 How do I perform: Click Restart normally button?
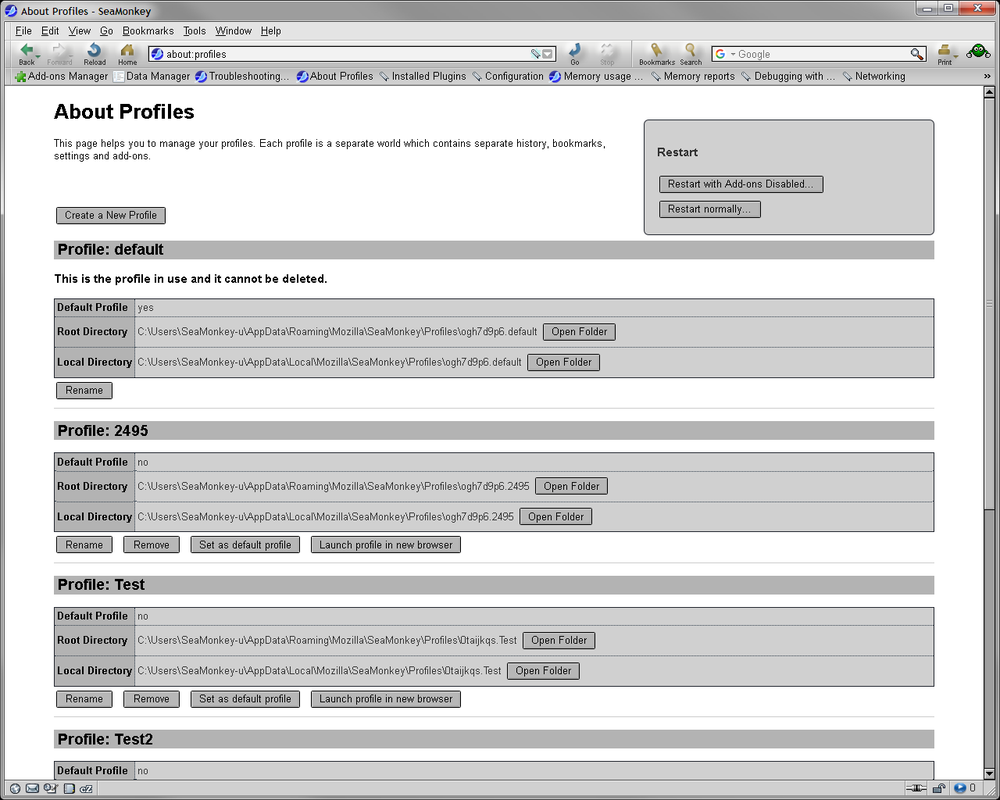pos(709,209)
